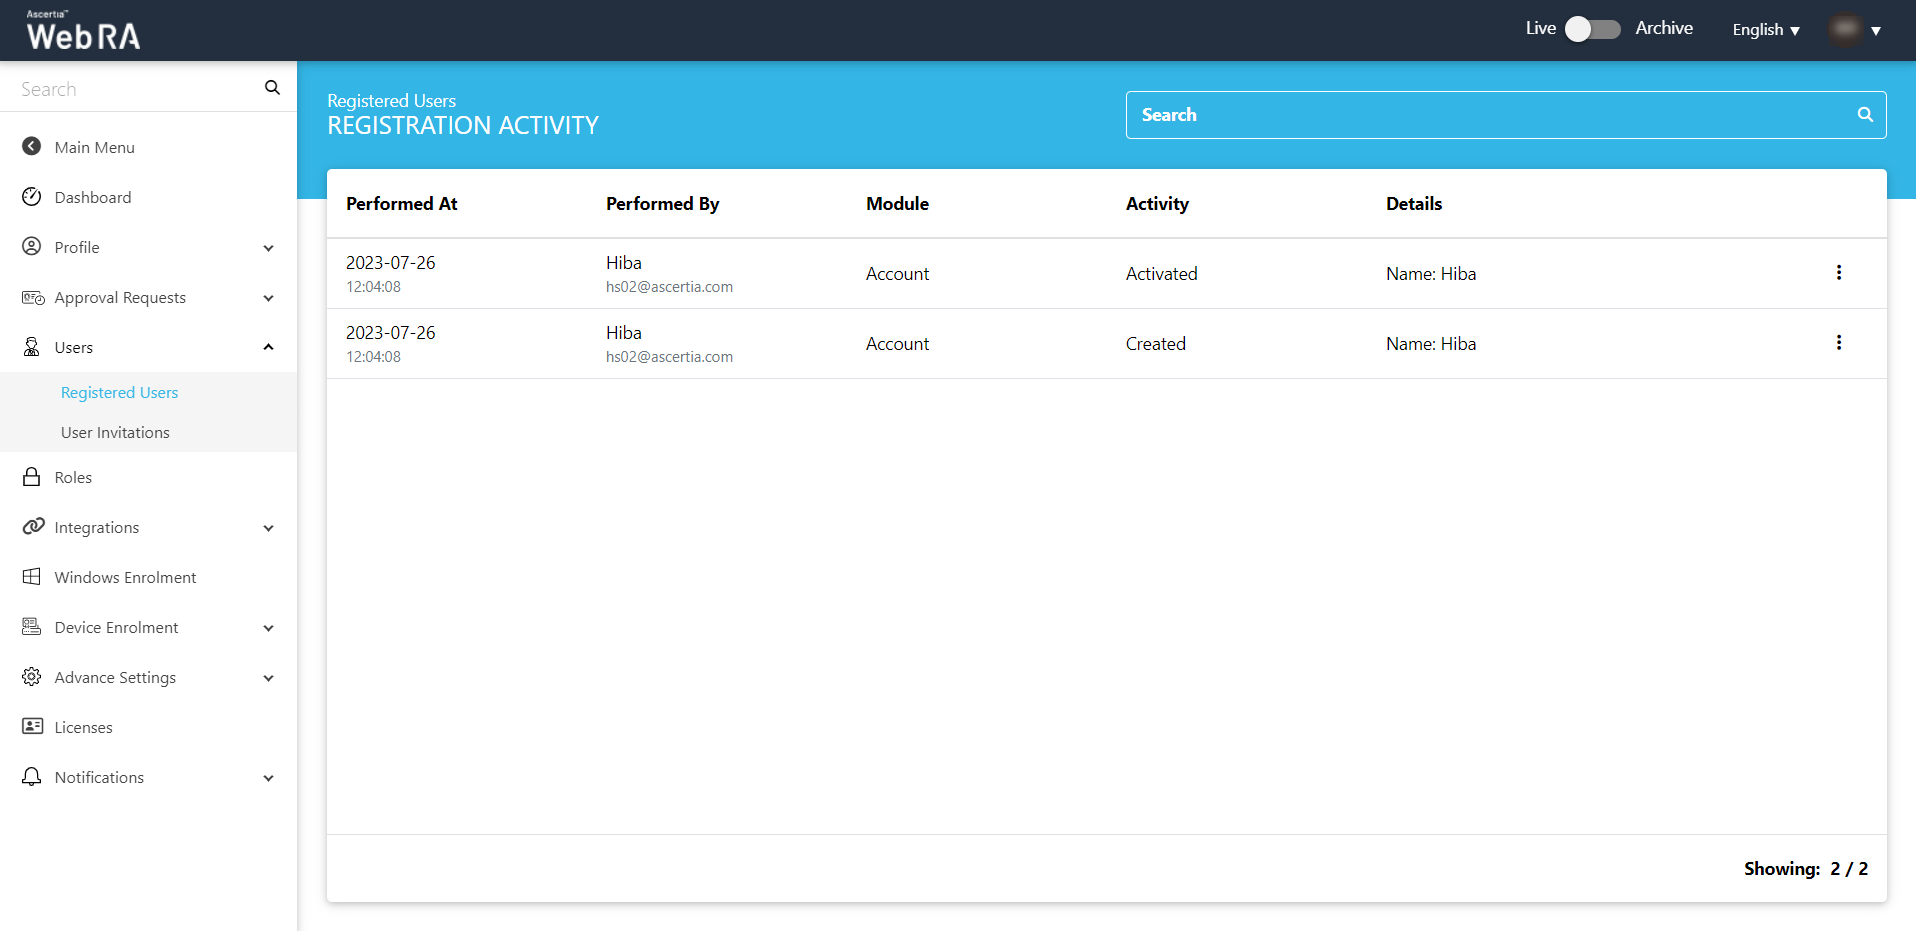The width and height of the screenshot is (1916, 931).
Task: Open the user avatar account menu
Action: (1855, 30)
